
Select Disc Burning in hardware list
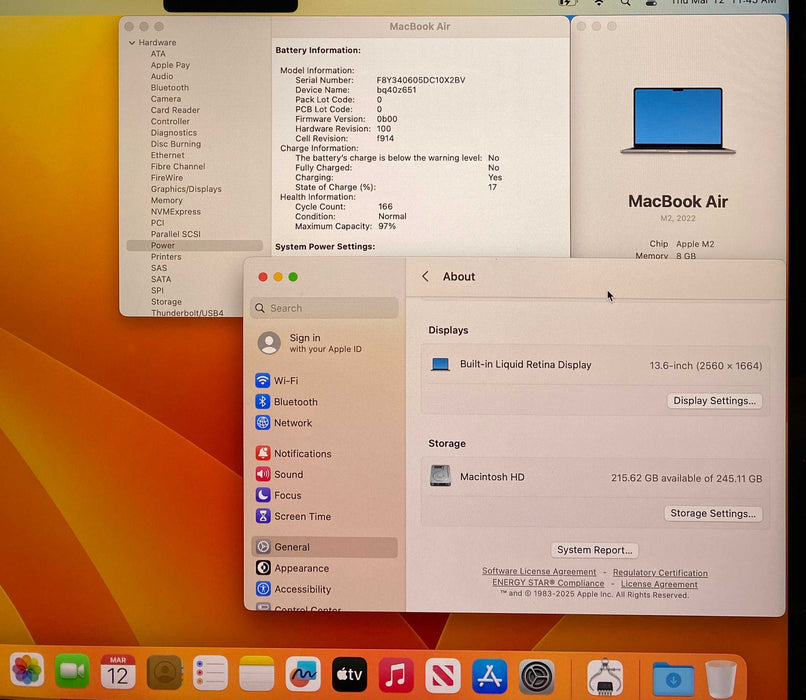(176, 144)
